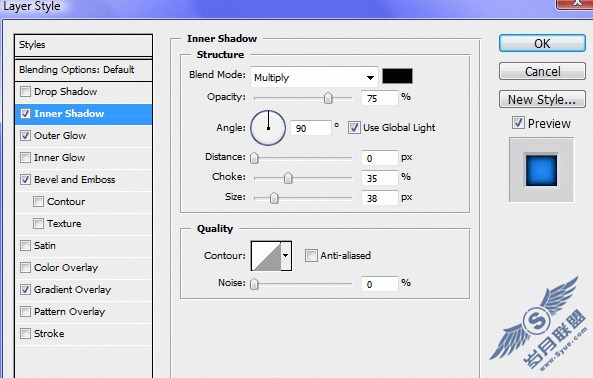Select the Inner Glow style row
Viewport: 593px width, 378px height.
click(x=84, y=158)
